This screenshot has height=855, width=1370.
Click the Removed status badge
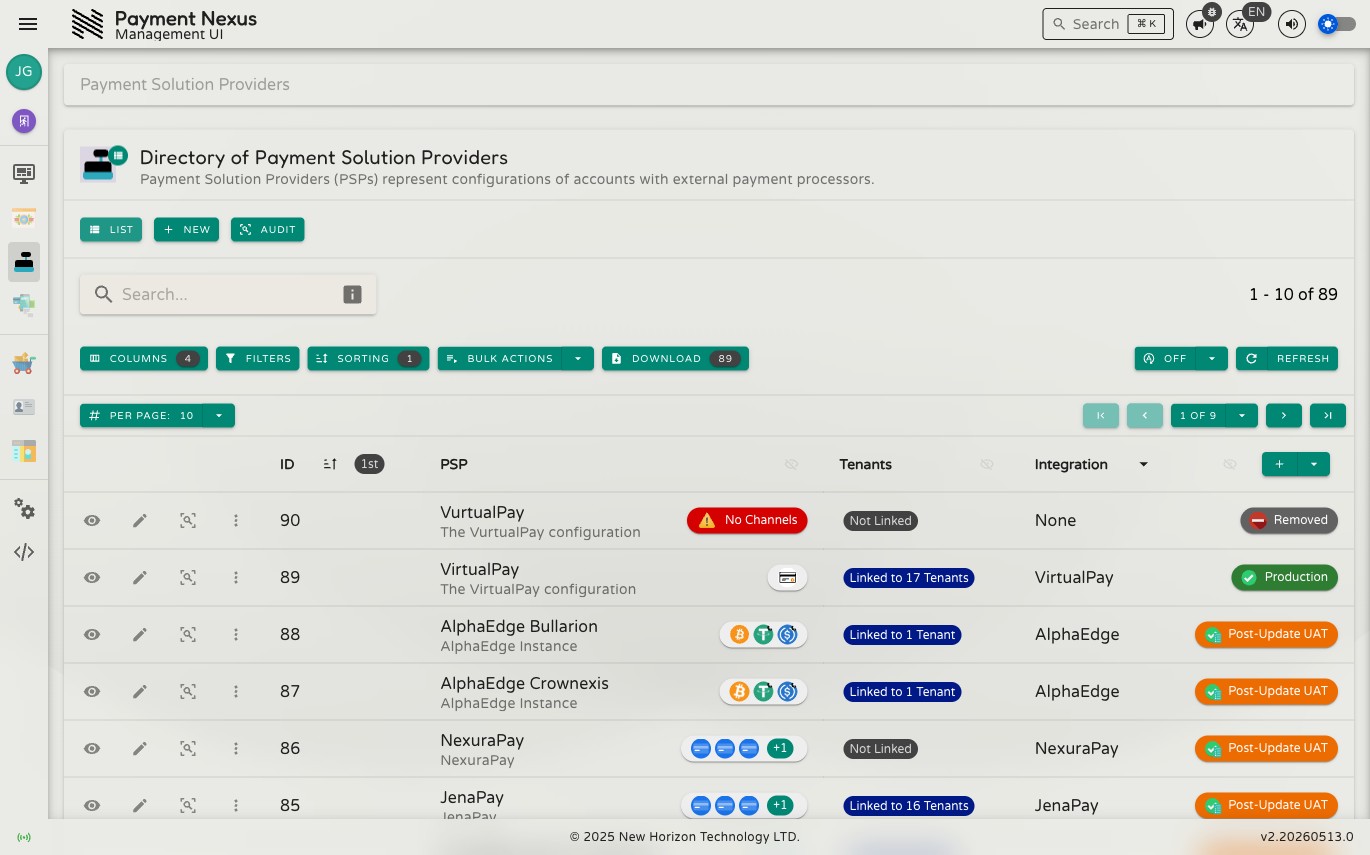coord(1289,520)
